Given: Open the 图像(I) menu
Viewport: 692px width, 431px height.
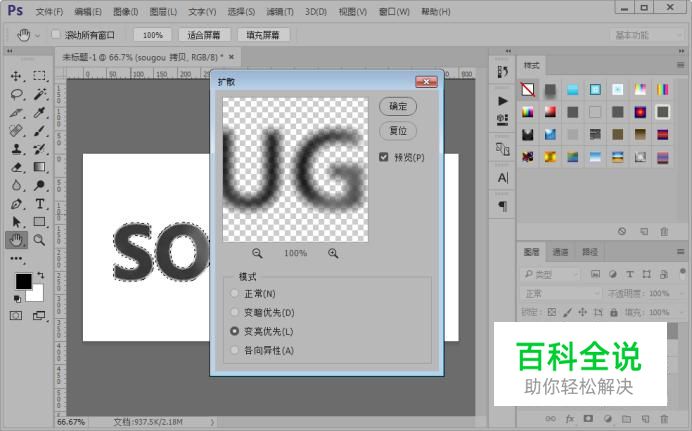Looking at the screenshot, I should [126, 11].
